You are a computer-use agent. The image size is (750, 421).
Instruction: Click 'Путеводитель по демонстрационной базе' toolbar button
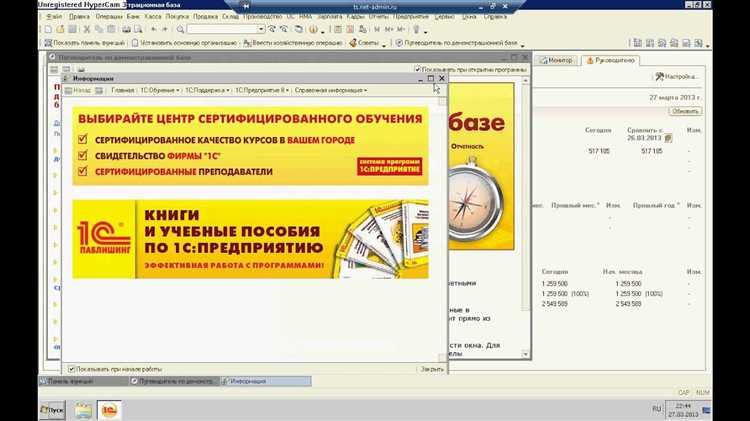click(x=457, y=43)
